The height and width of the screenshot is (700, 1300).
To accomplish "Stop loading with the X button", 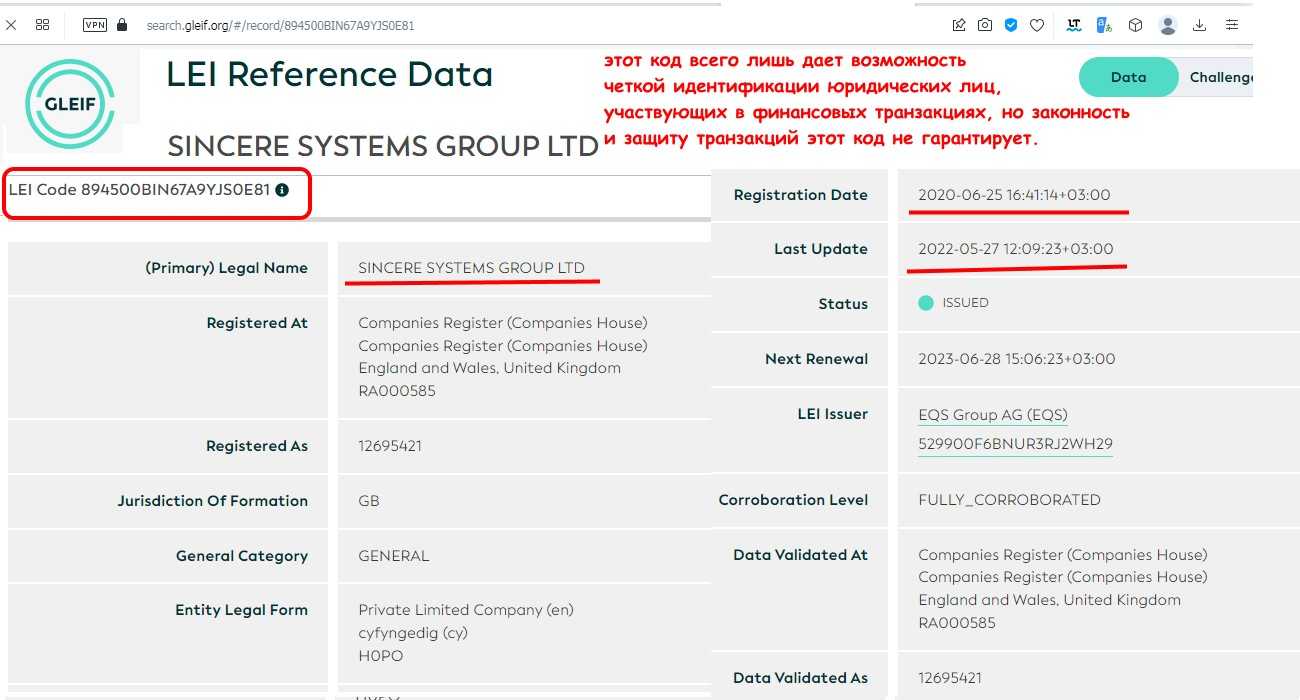I will [11, 25].
